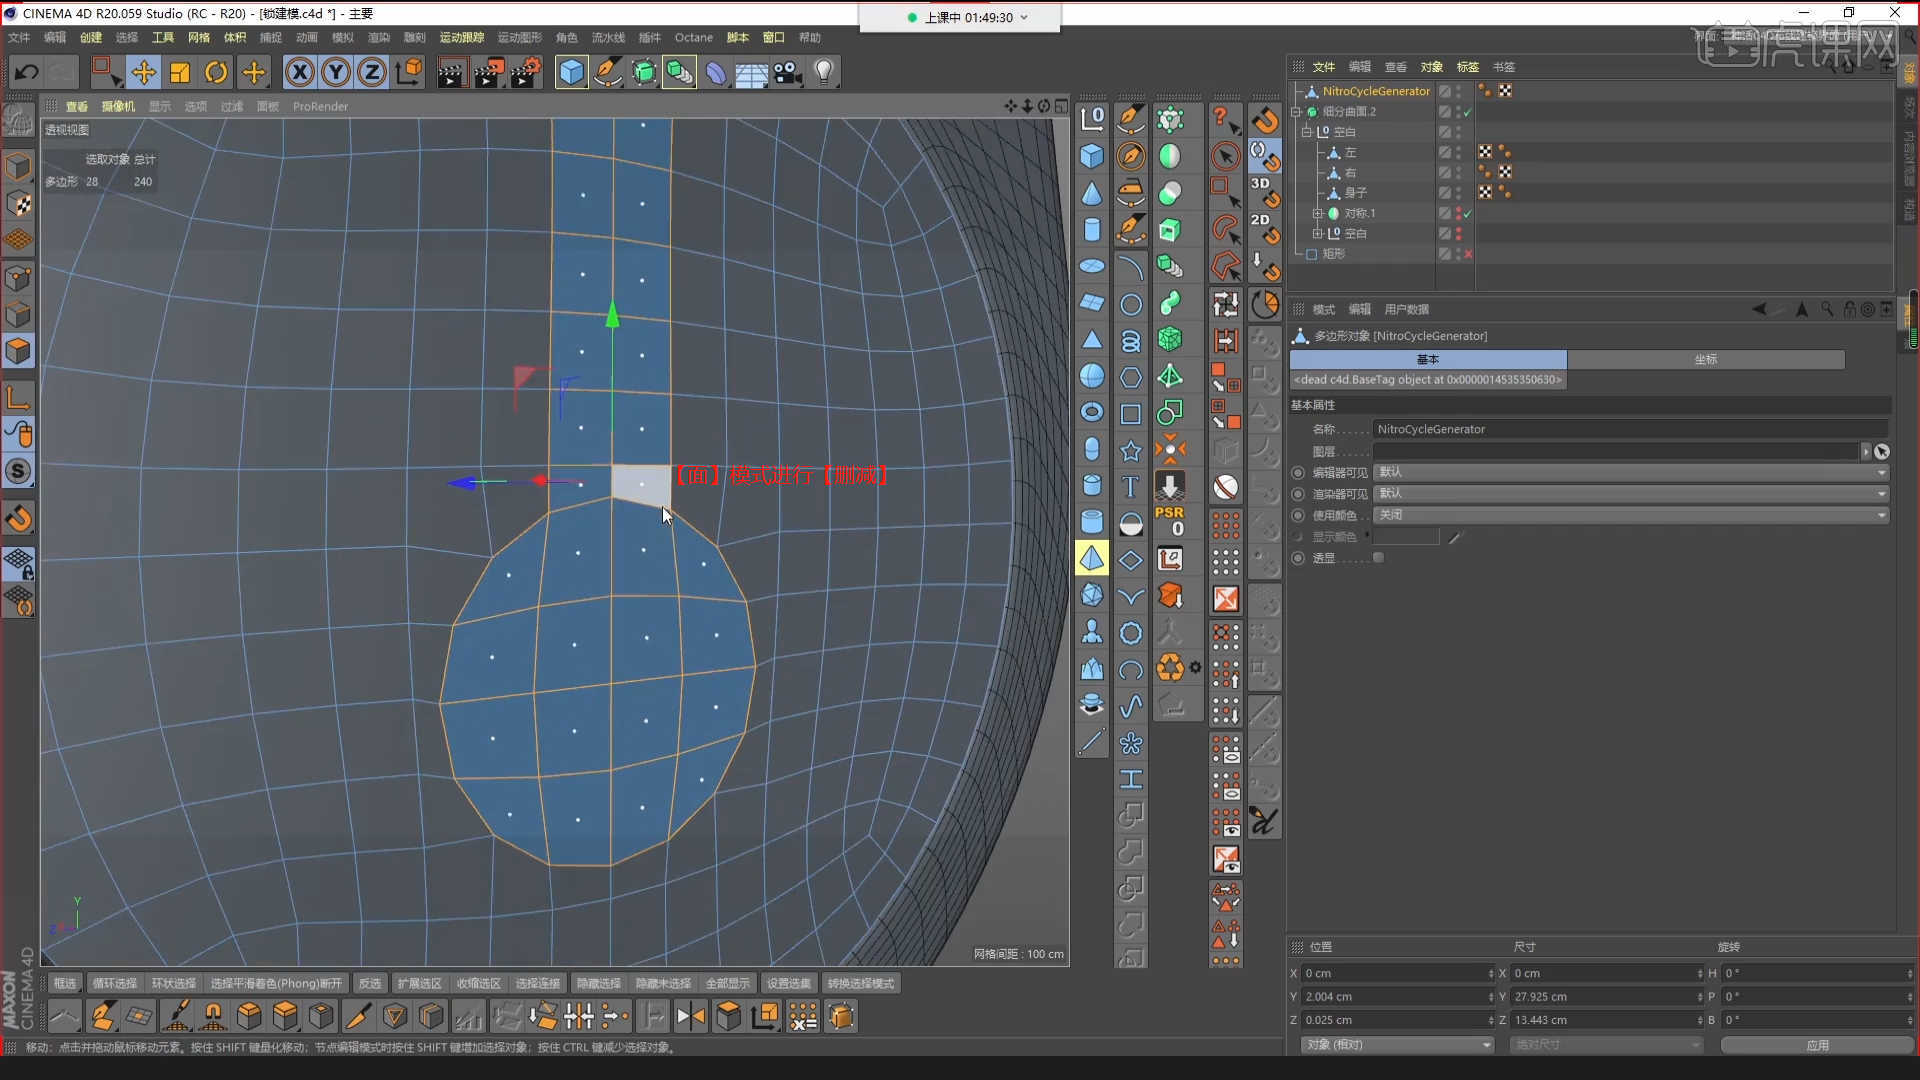Screen dimensions: 1920x1080
Task: Open 渲染器可见 dropdown
Action: [1631, 493]
